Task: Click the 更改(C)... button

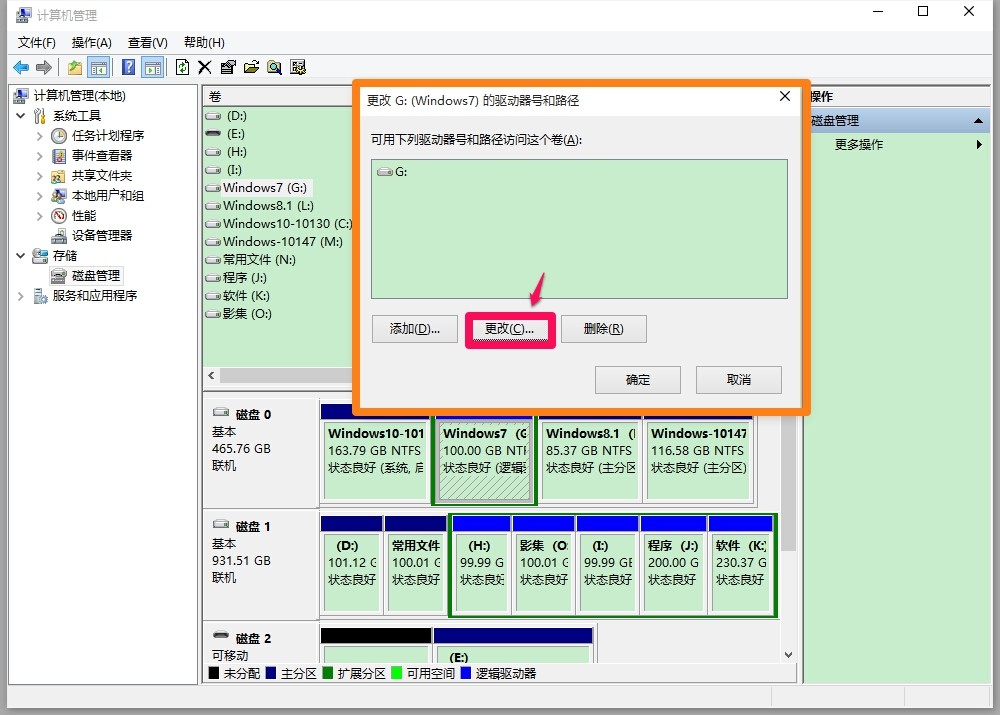Action: point(510,329)
